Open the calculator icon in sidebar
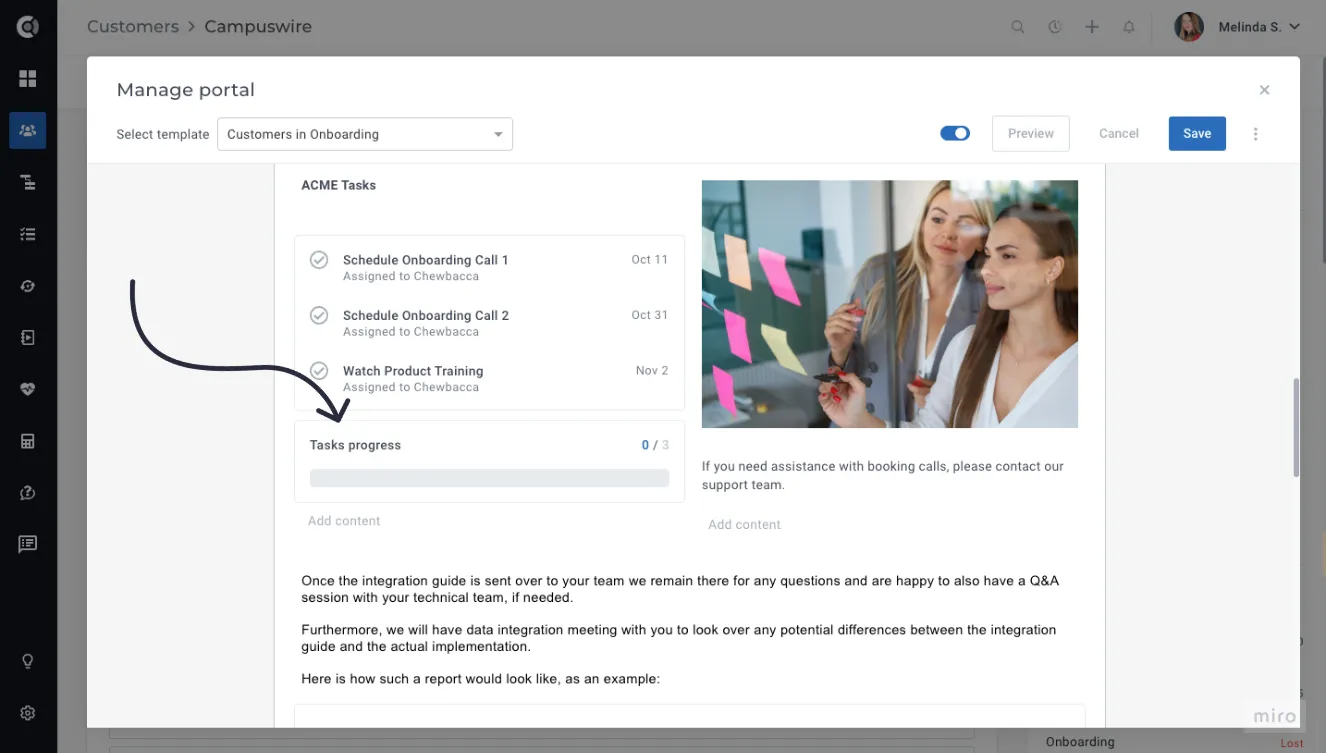This screenshot has height=753, width=1326. 28,441
